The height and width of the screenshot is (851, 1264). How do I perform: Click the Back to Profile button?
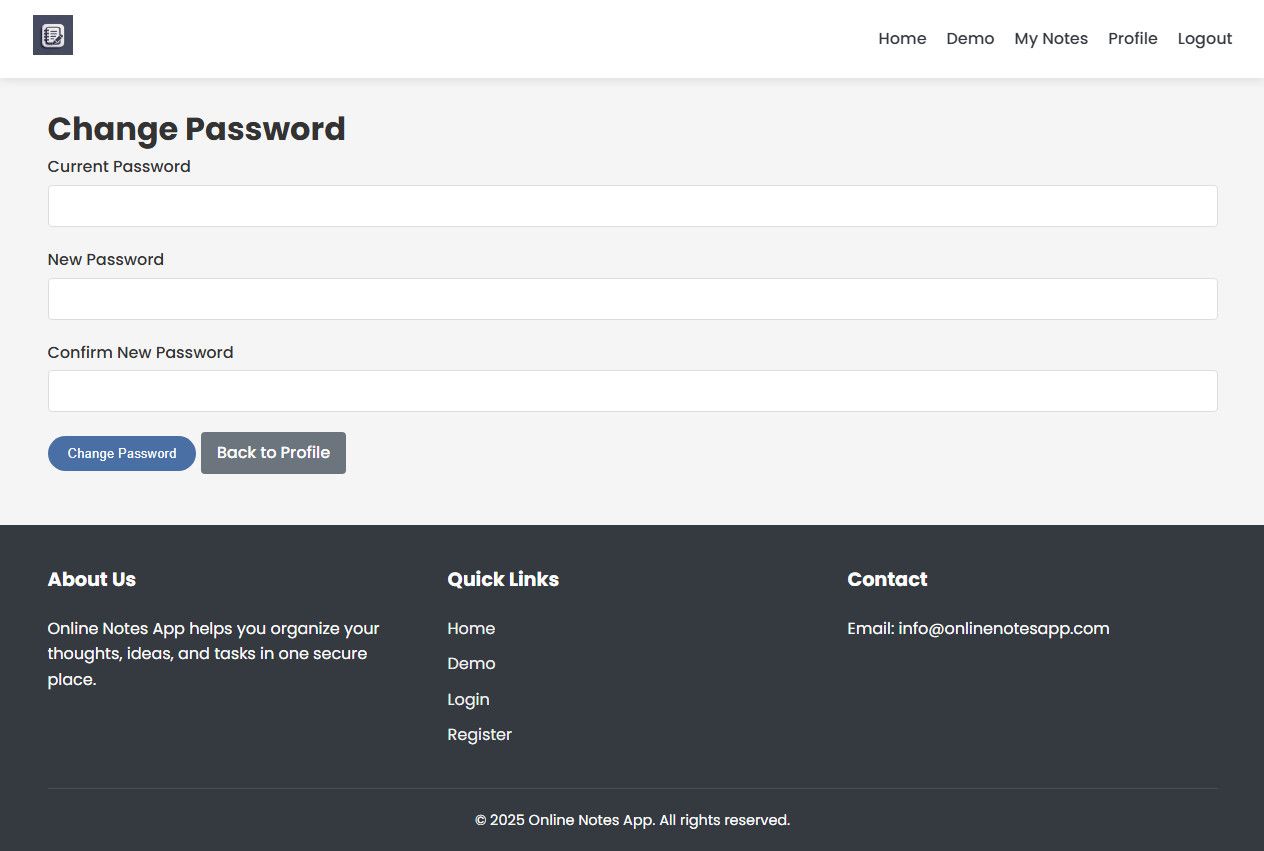[x=273, y=453]
